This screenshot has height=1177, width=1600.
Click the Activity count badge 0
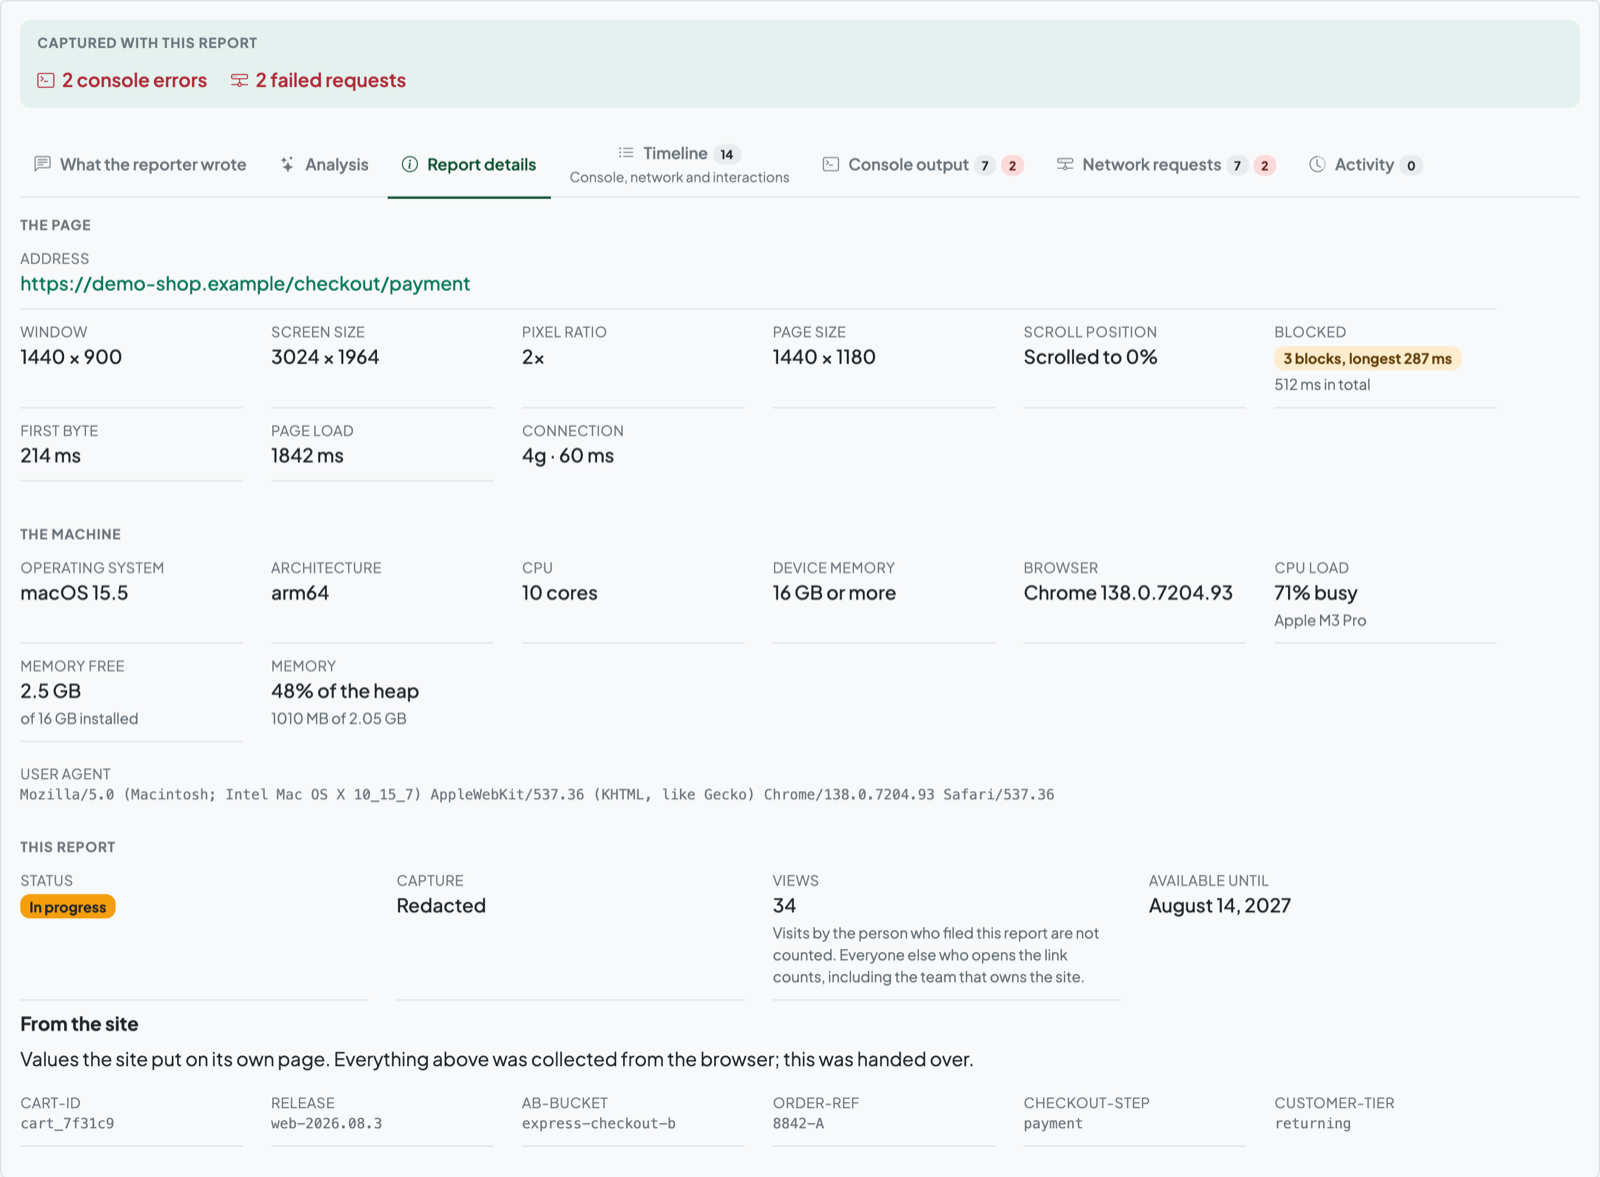pos(1411,165)
